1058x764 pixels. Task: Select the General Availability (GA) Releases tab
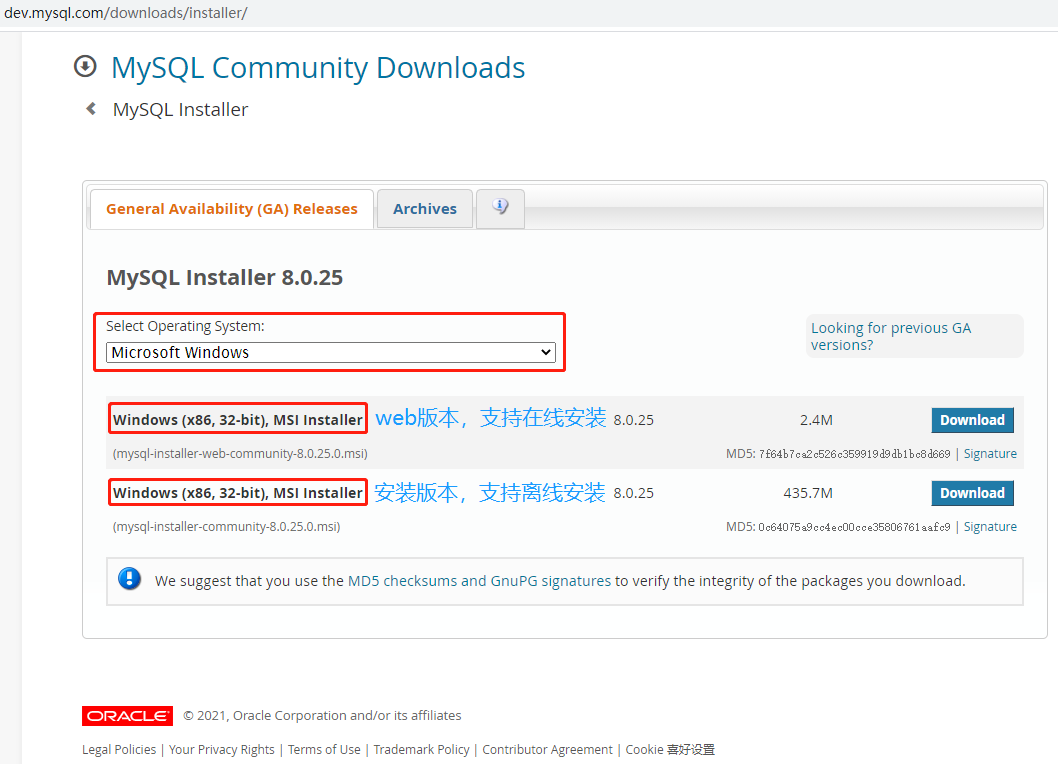pyautogui.click(x=231, y=209)
